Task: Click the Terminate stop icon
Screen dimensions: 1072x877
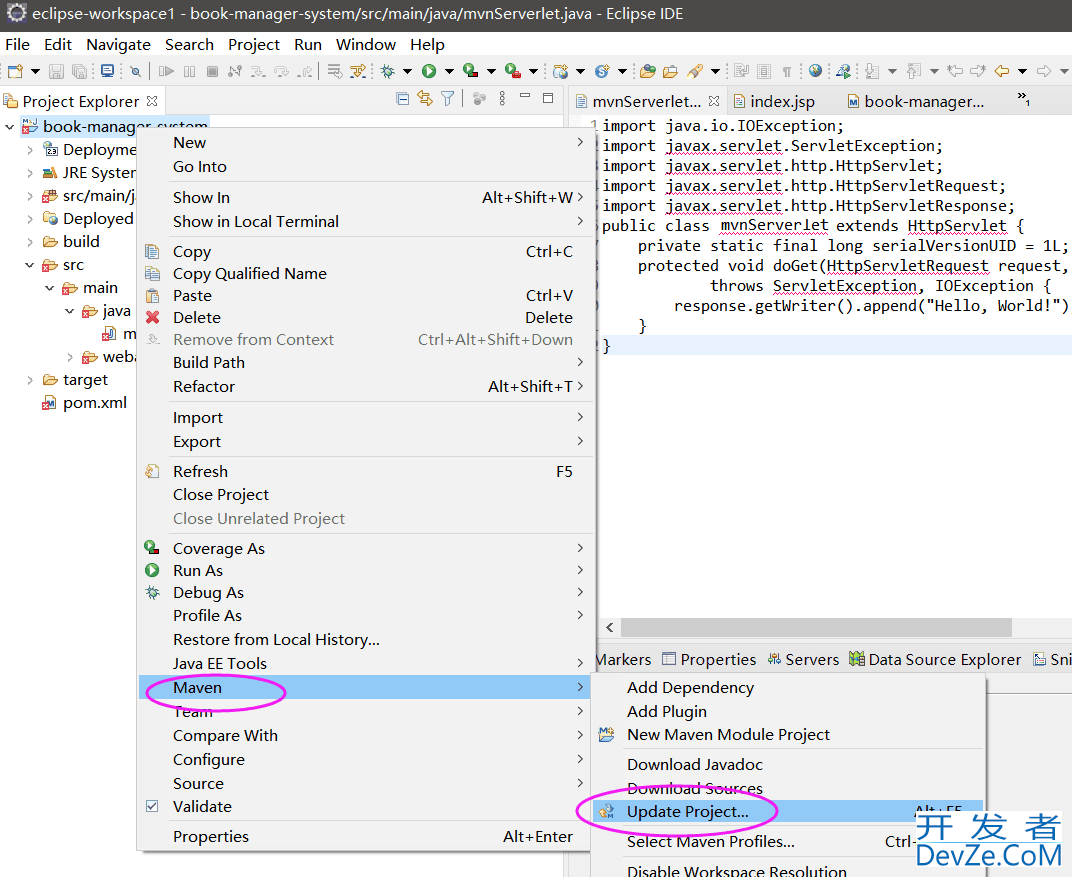Action: tap(212, 71)
